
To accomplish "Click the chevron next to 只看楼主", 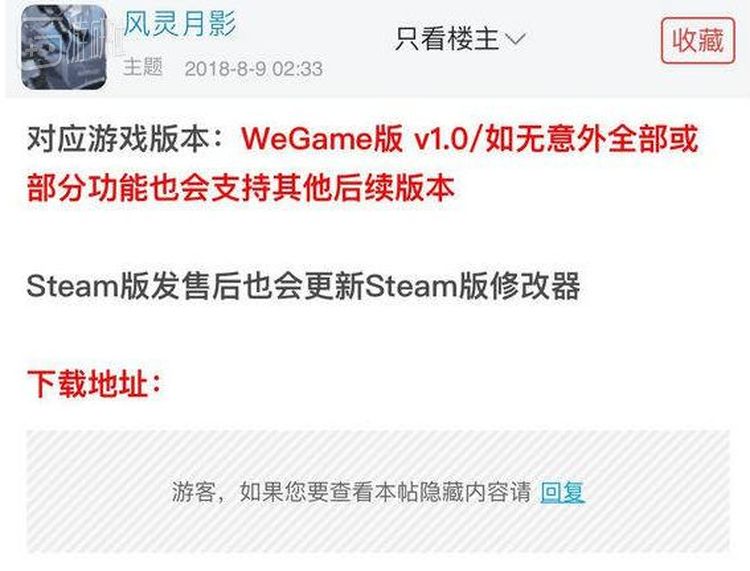I will click(515, 39).
